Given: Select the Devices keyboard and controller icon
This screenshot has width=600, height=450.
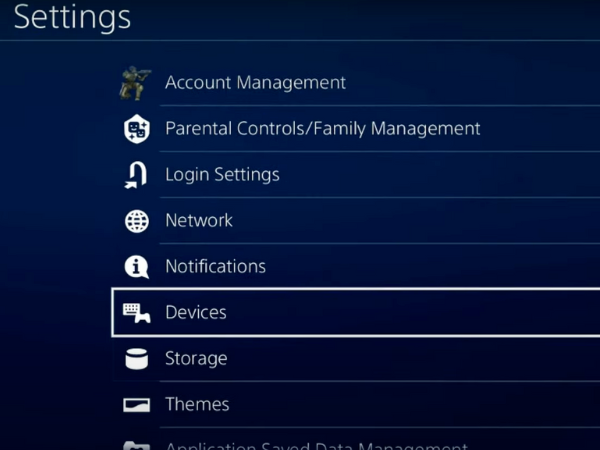Looking at the screenshot, I should coord(137,313).
